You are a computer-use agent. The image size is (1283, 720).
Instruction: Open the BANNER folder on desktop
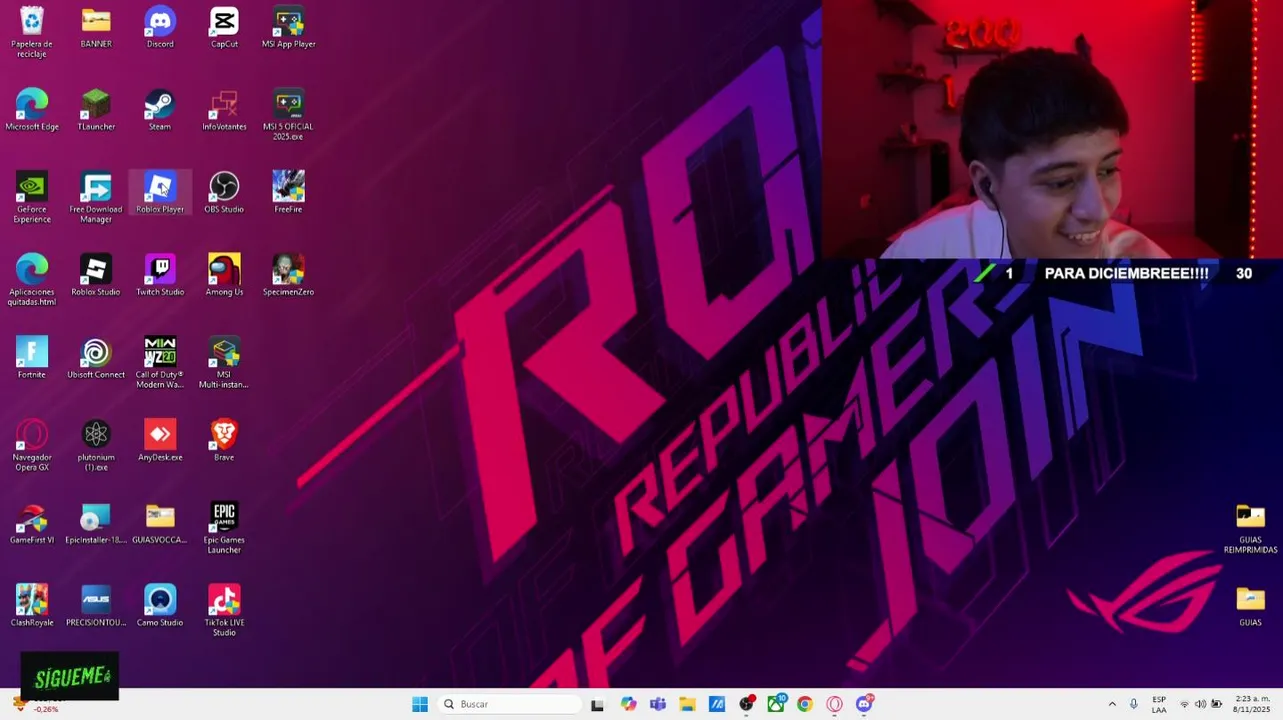pyautogui.click(x=96, y=27)
